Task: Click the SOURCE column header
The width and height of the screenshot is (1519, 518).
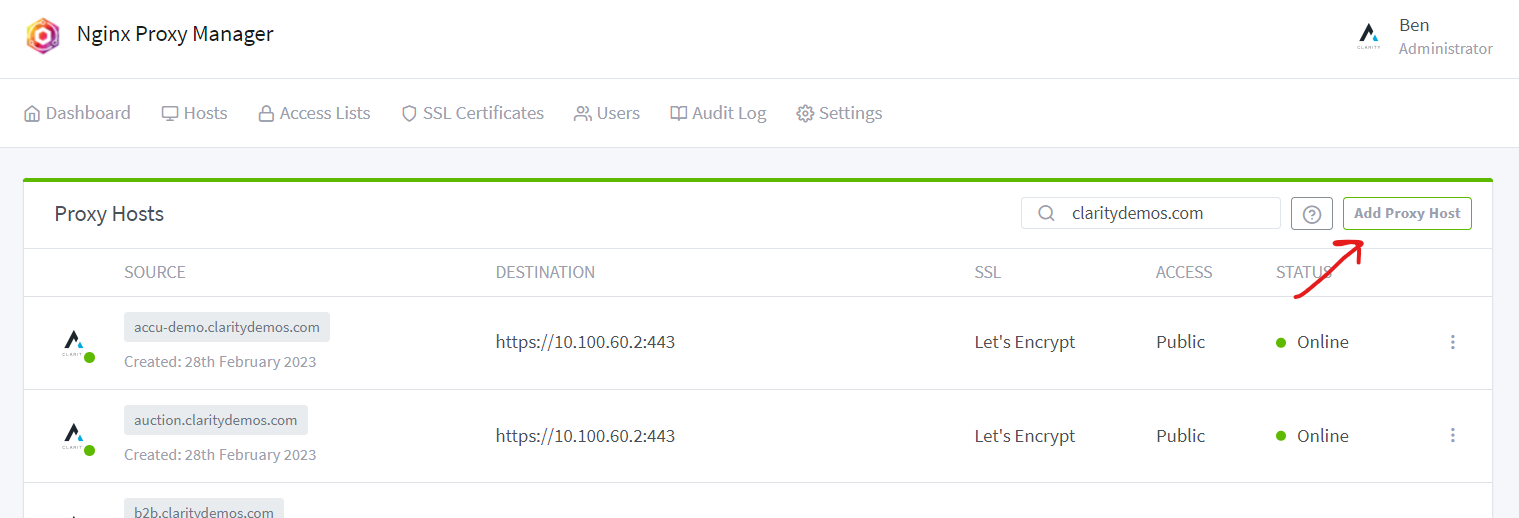Action: (x=155, y=272)
